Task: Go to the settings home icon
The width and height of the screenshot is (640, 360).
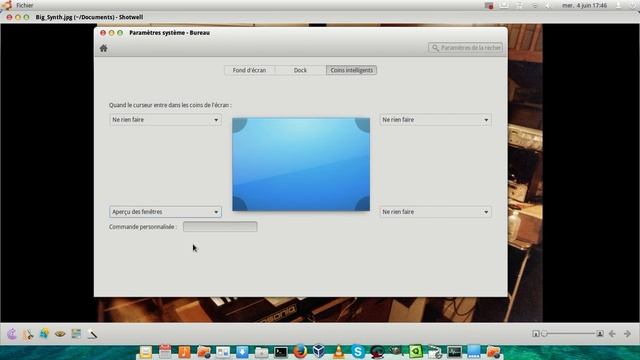Action: click(x=104, y=48)
